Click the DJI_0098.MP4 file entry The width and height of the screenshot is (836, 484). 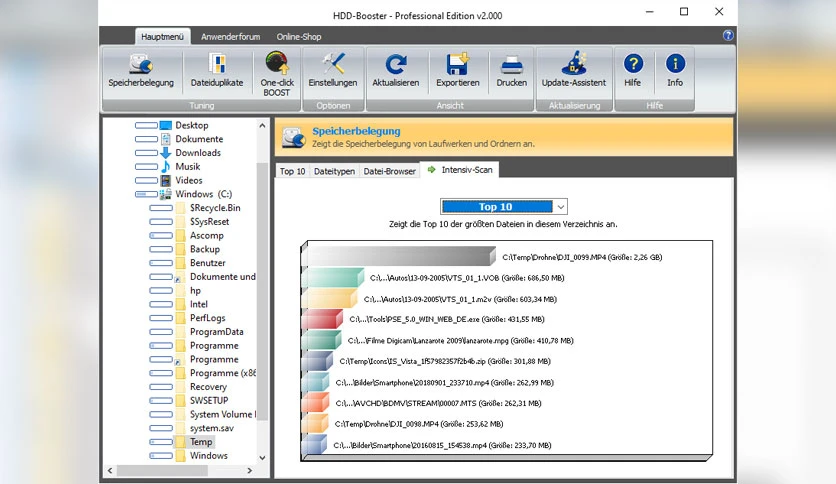419,424
